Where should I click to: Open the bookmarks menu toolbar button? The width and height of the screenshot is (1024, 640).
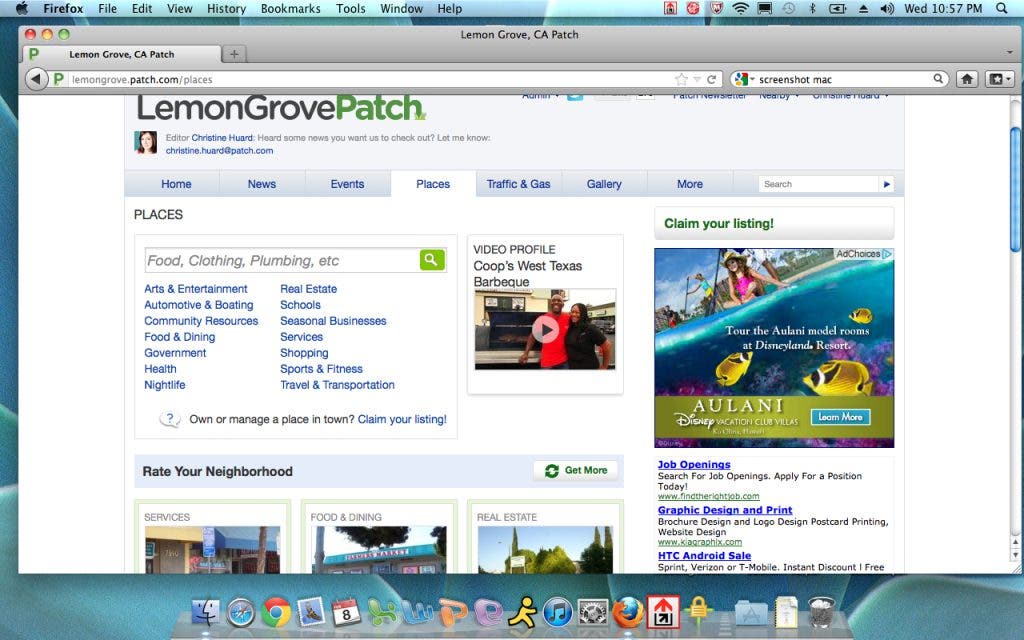tap(1000, 79)
